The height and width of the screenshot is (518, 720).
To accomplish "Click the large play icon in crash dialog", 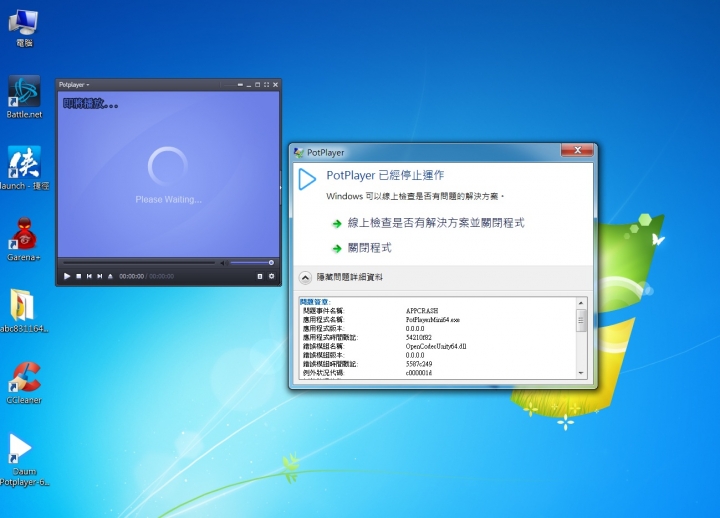I will [x=307, y=179].
